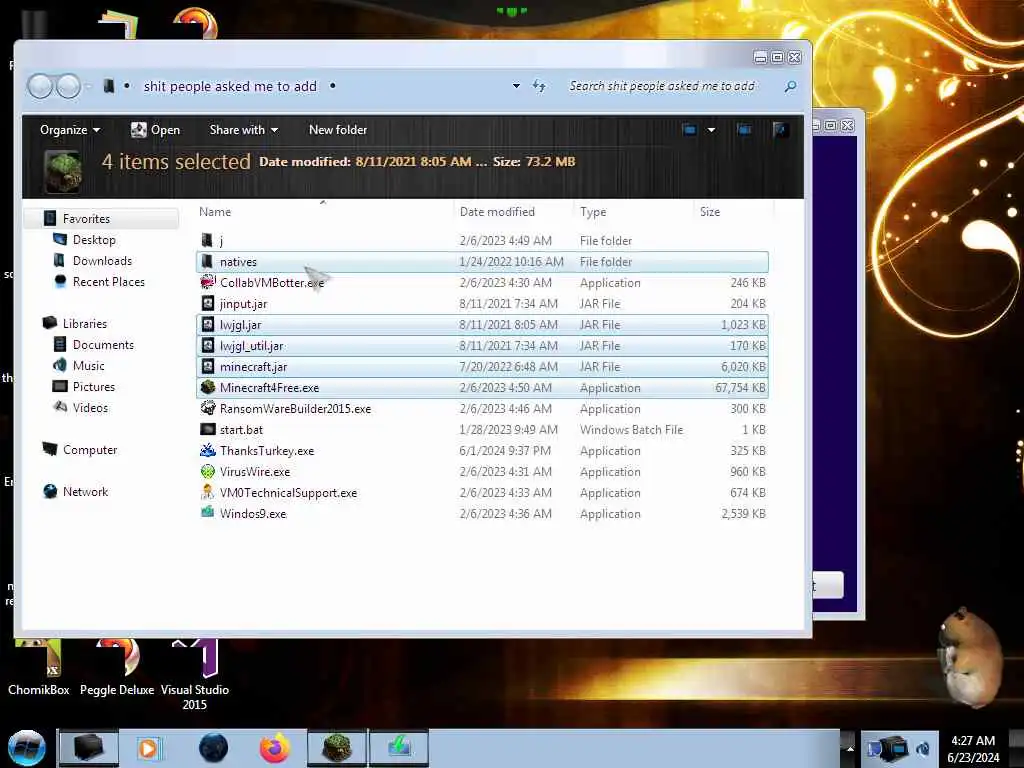
Task: Click the Forward navigation button
Action: (x=68, y=86)
